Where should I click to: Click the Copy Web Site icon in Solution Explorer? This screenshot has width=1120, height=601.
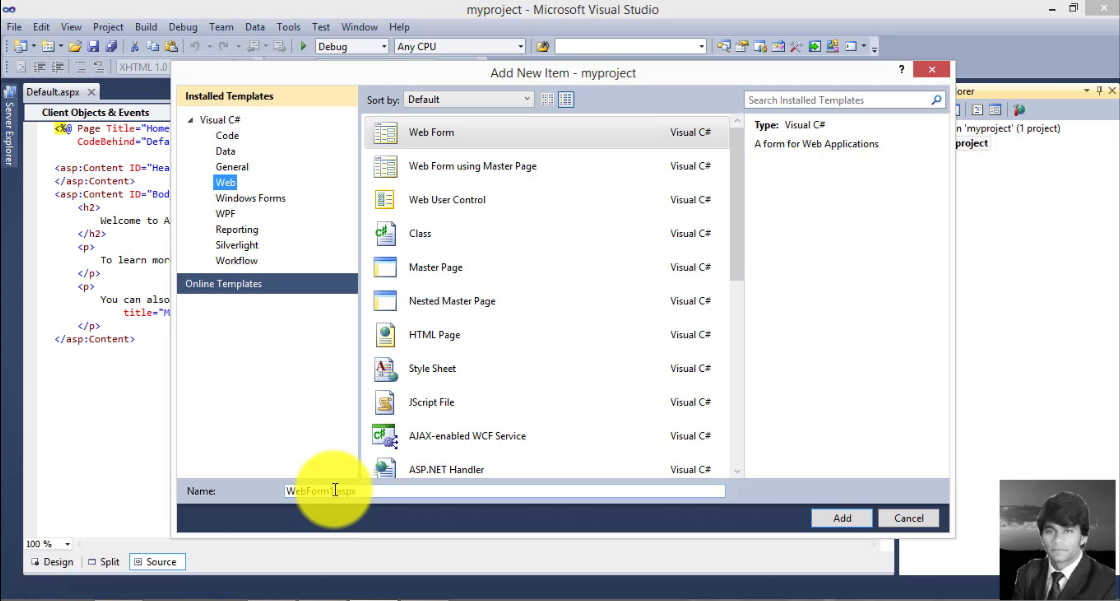click(x=1019, y=110)
